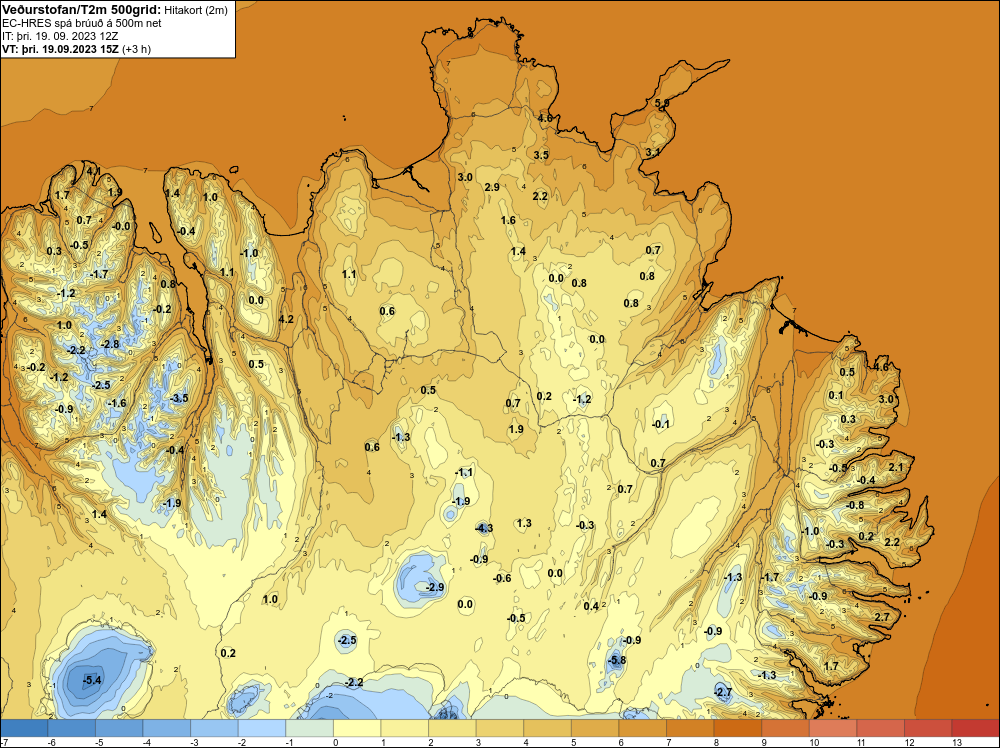The width and height of the screenshot is (1000, 748).
Task: Click the 5.9 temperature reading
Action: (x=662, y=102)
